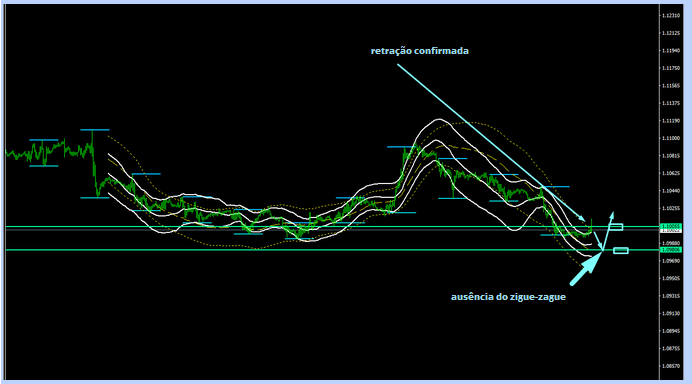Click the green 1.09806 price level tag
This screenshot has height=384, width=692.
tap(671, 250)
